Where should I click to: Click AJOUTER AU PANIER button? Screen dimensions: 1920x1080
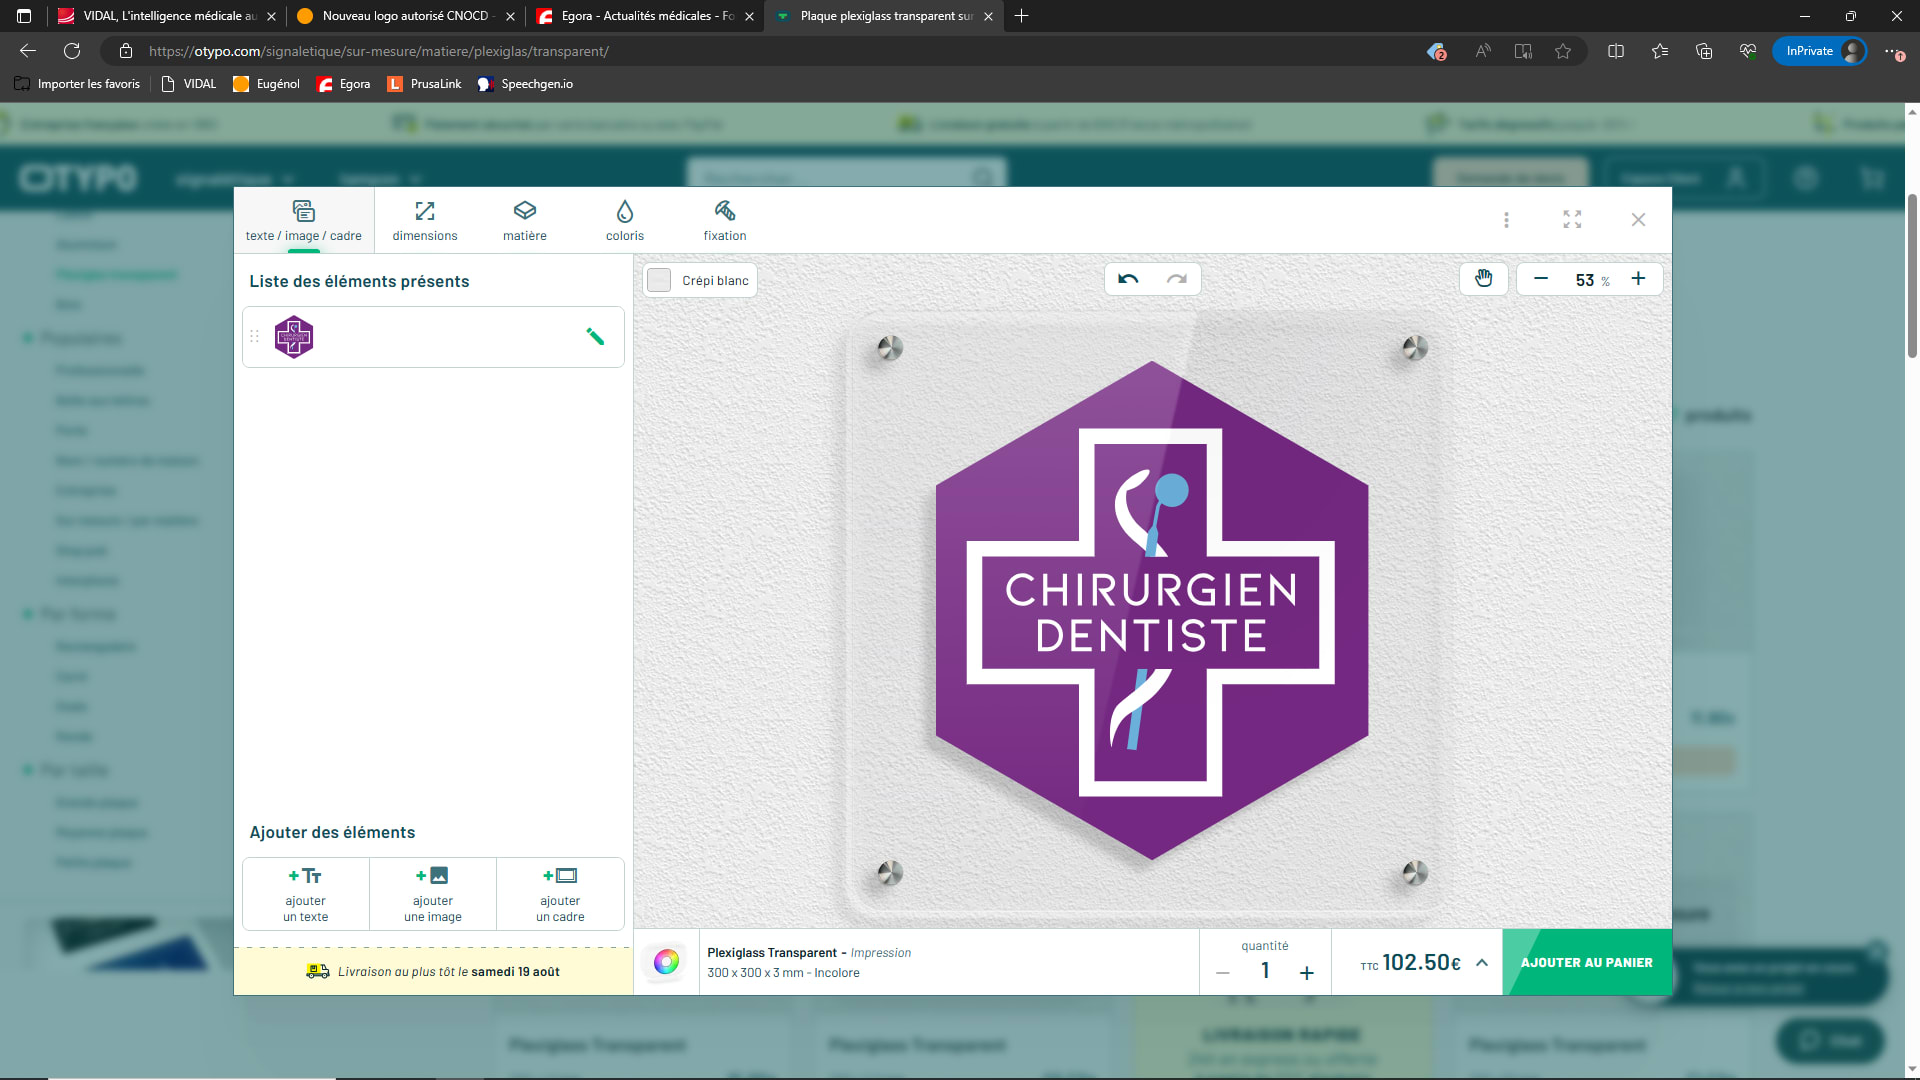coord(1586,963)
